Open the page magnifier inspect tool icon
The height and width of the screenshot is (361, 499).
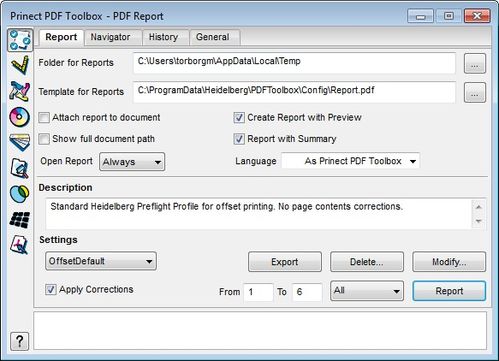(20, 168)
